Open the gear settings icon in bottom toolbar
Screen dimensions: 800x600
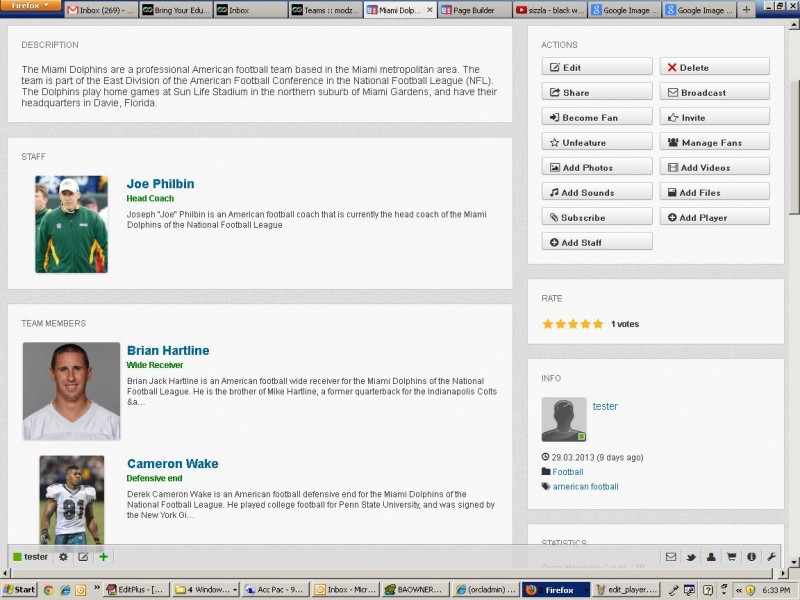pyautogui.click(x=63, y=557)
